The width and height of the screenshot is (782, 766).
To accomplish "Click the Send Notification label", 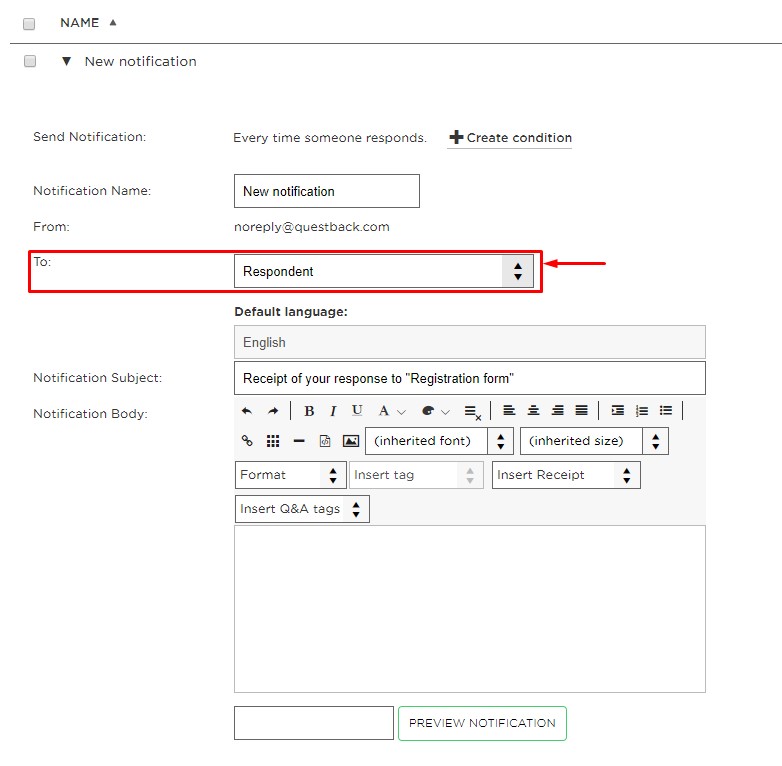I will point(89,137).
